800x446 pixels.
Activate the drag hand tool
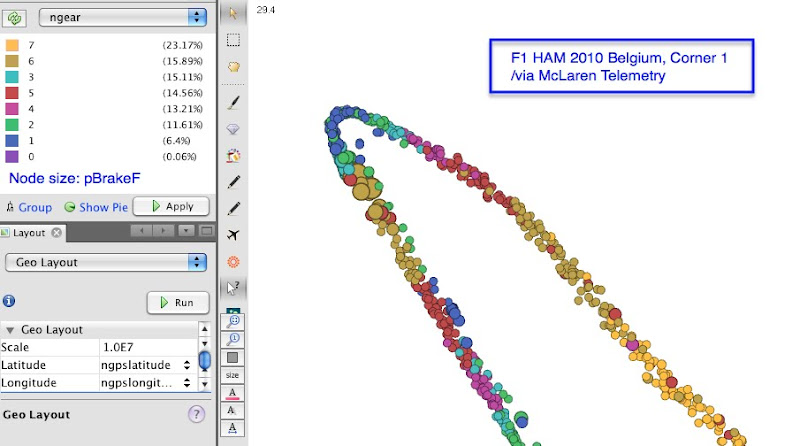click(x=234, y=67)
